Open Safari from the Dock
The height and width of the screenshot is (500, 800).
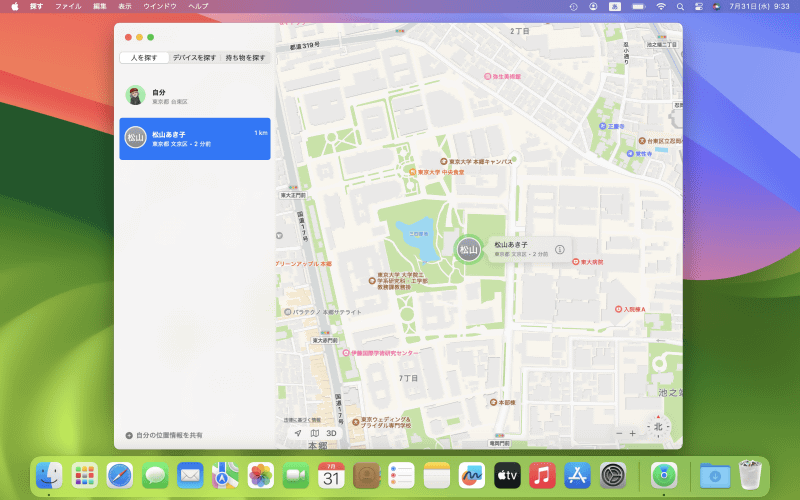pyautogui.click(x=120, y=476)
